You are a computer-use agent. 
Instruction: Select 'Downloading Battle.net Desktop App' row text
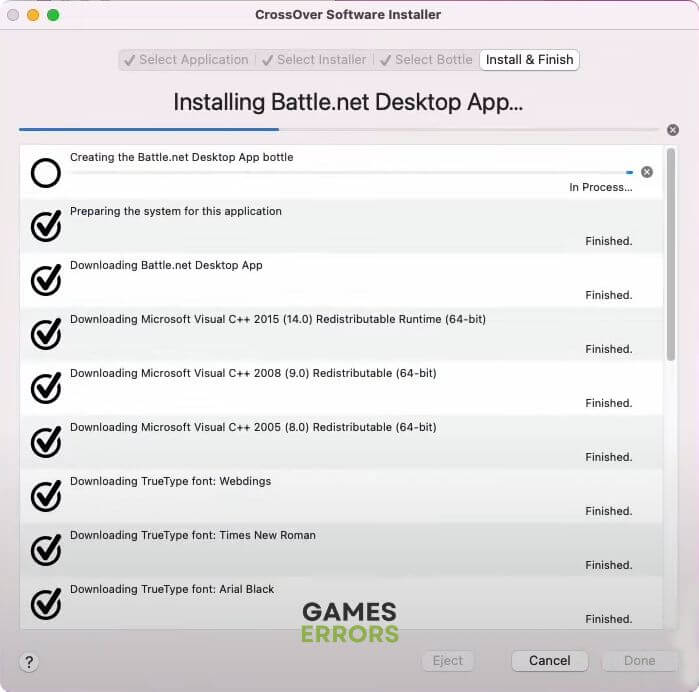[166, 265]
